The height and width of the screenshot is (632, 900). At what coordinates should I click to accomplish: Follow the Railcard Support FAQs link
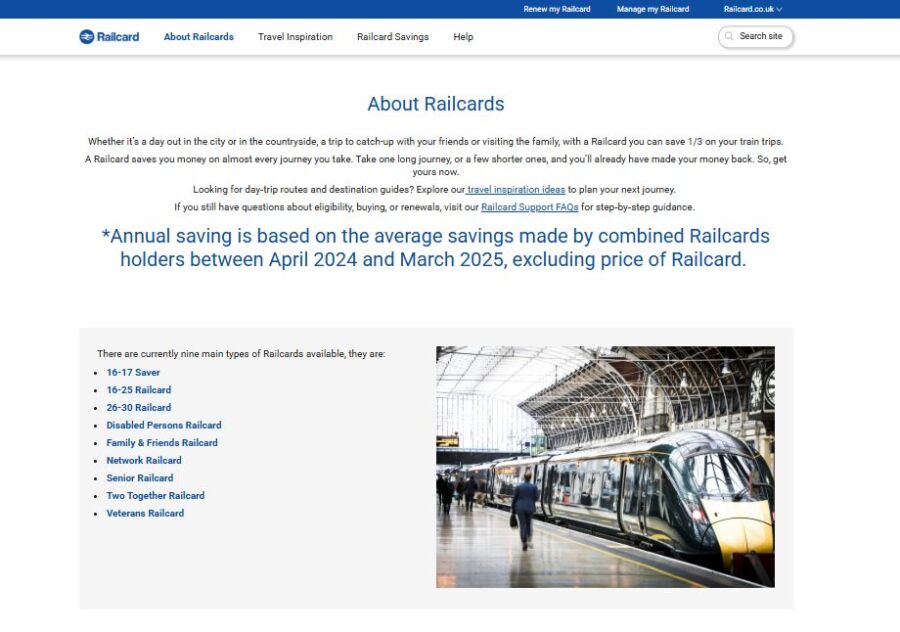click(529, 207)
